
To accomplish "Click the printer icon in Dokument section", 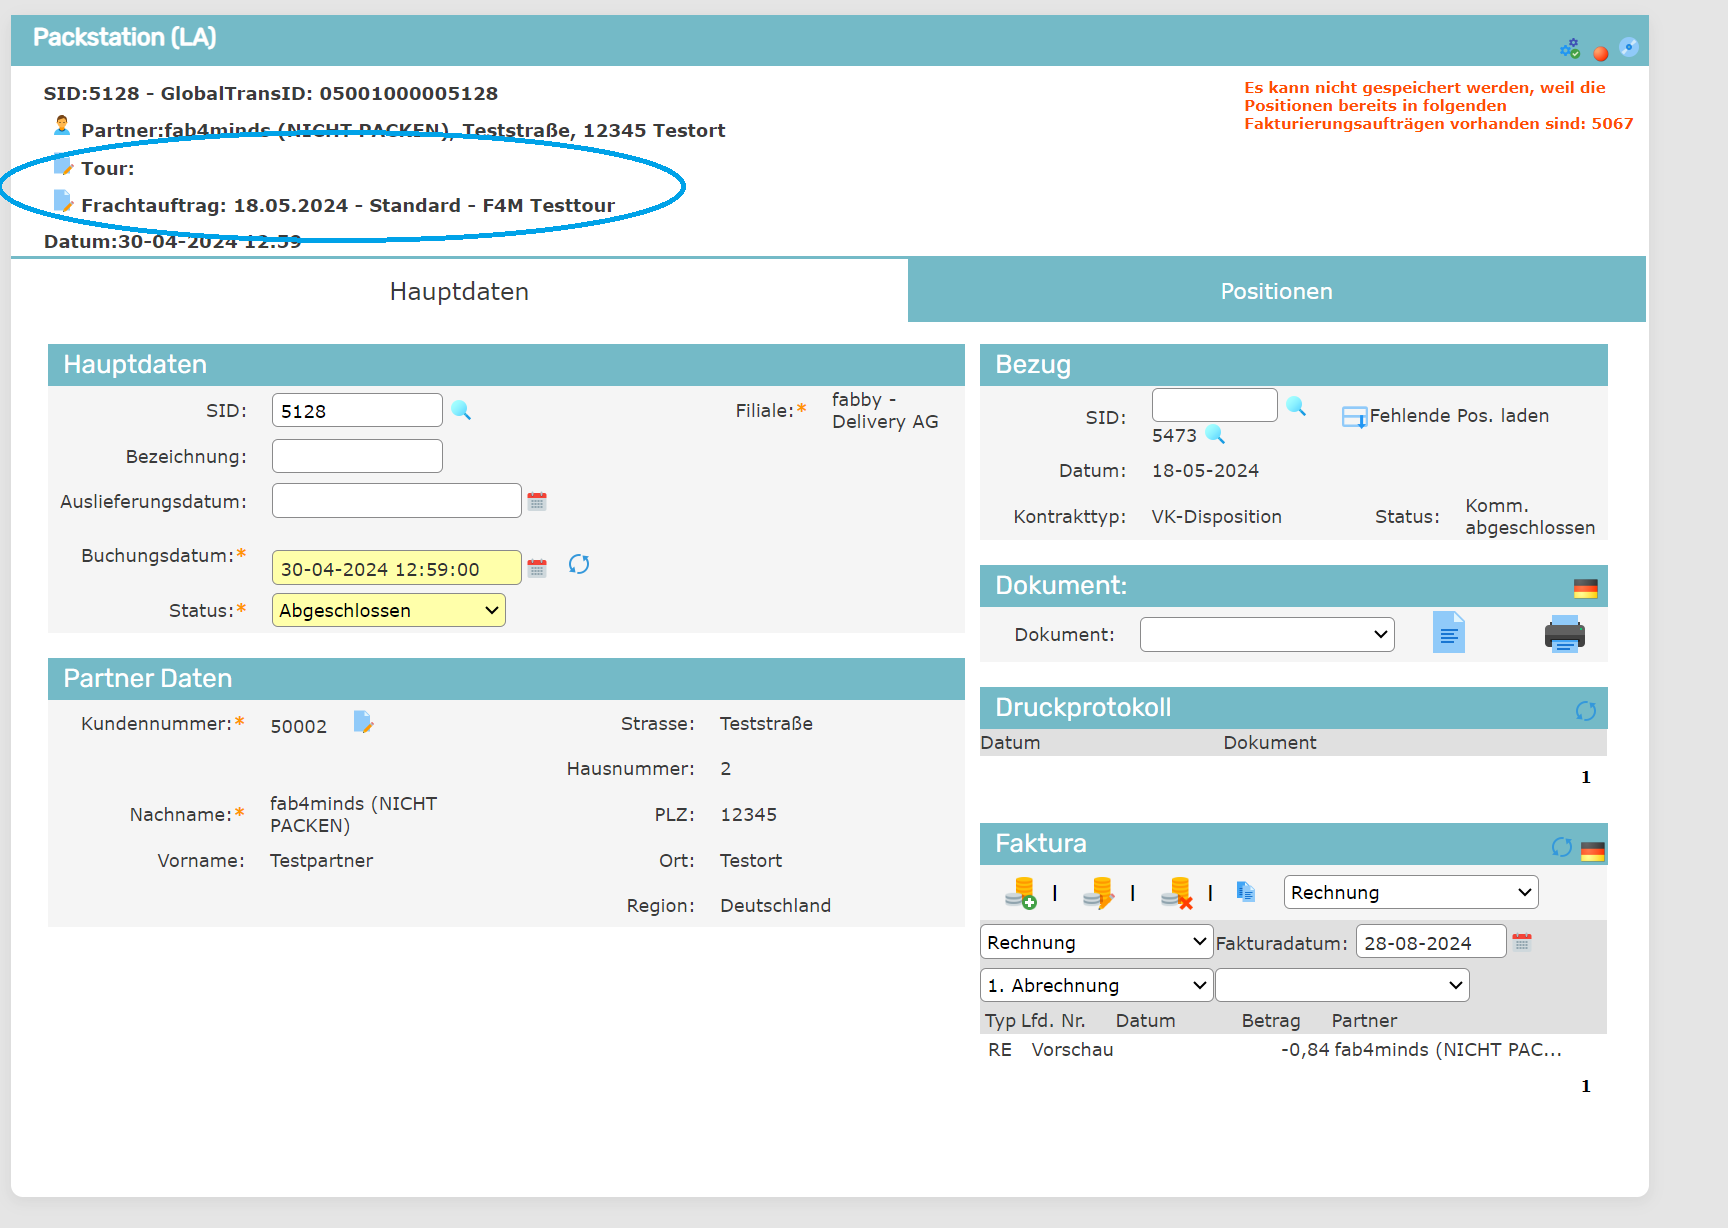I will pyautogui.click(x=1564, y=634).
